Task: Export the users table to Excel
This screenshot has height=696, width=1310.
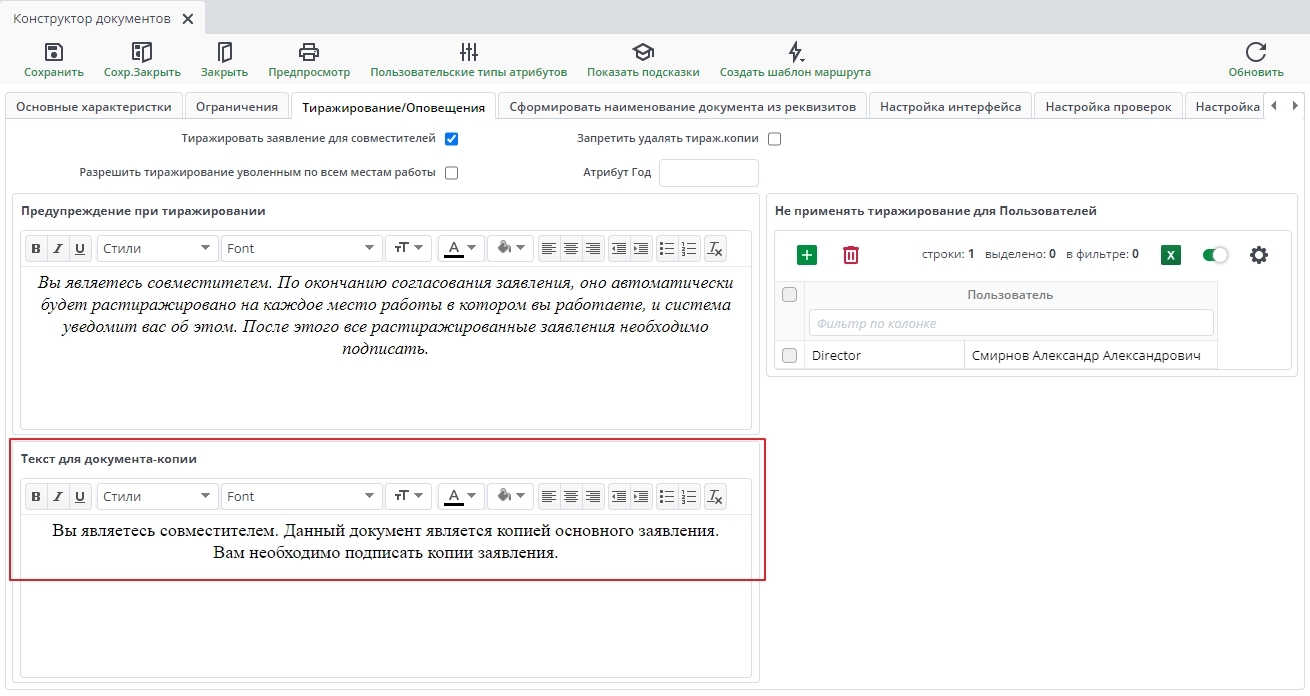Action: click(1170, 255)
